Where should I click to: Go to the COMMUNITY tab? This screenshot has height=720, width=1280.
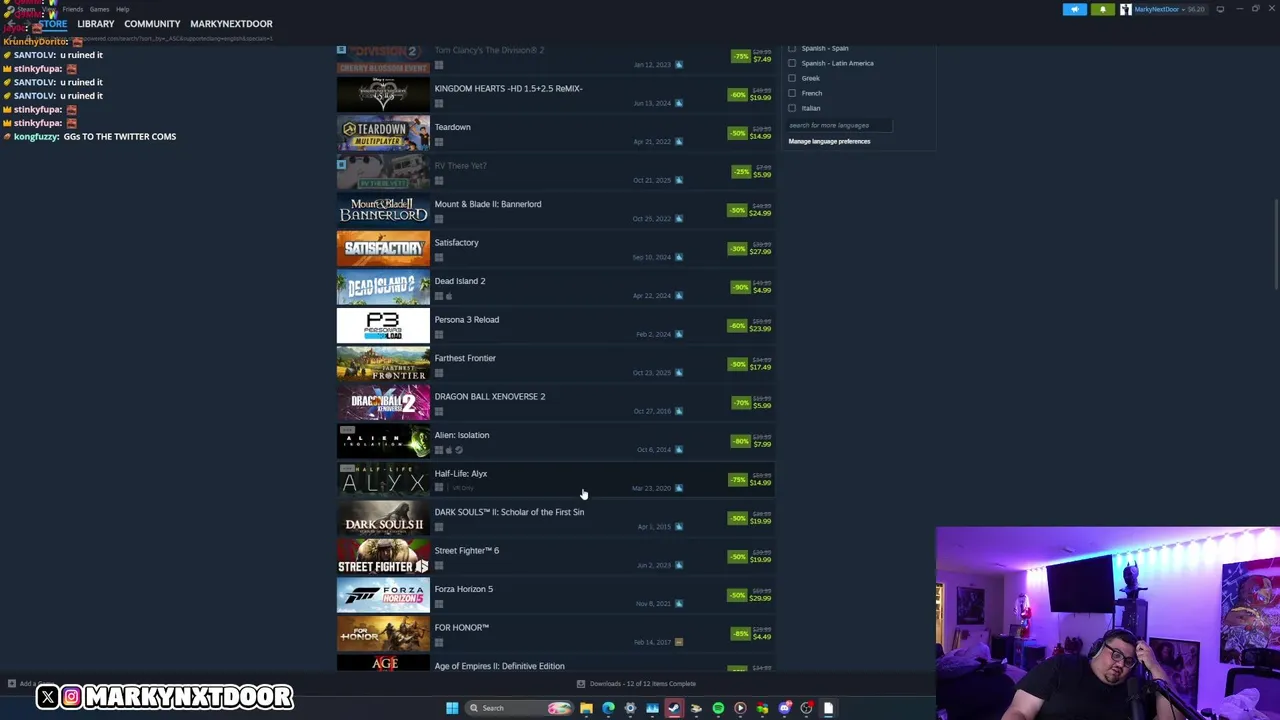point(152,24)
